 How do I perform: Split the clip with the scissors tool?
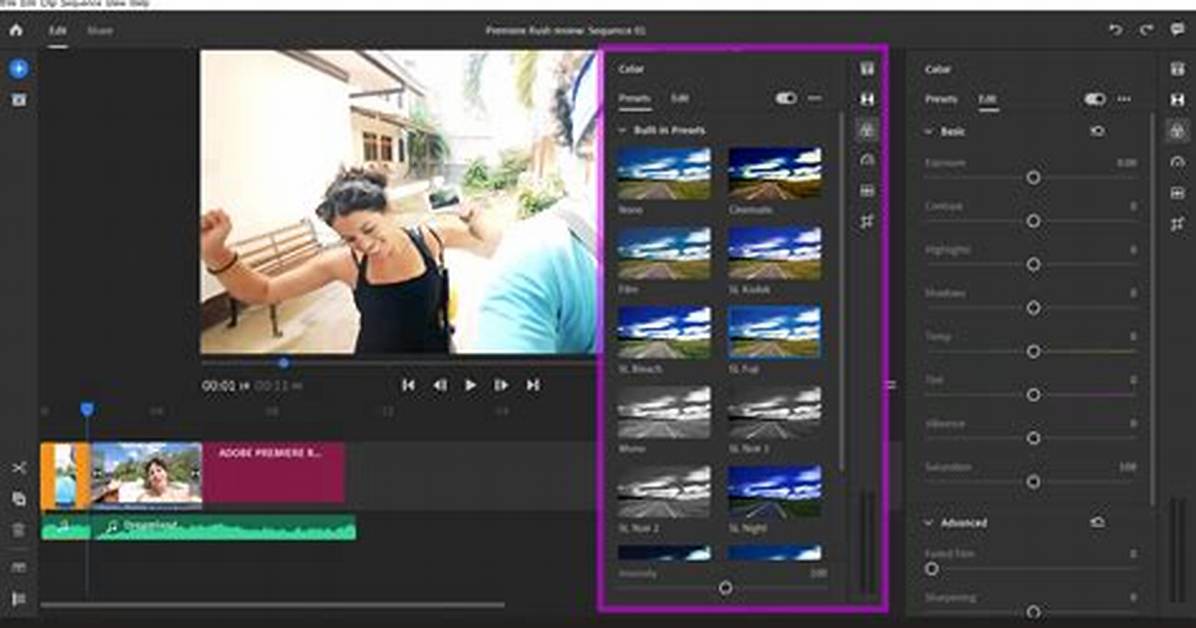coord(19,468)
